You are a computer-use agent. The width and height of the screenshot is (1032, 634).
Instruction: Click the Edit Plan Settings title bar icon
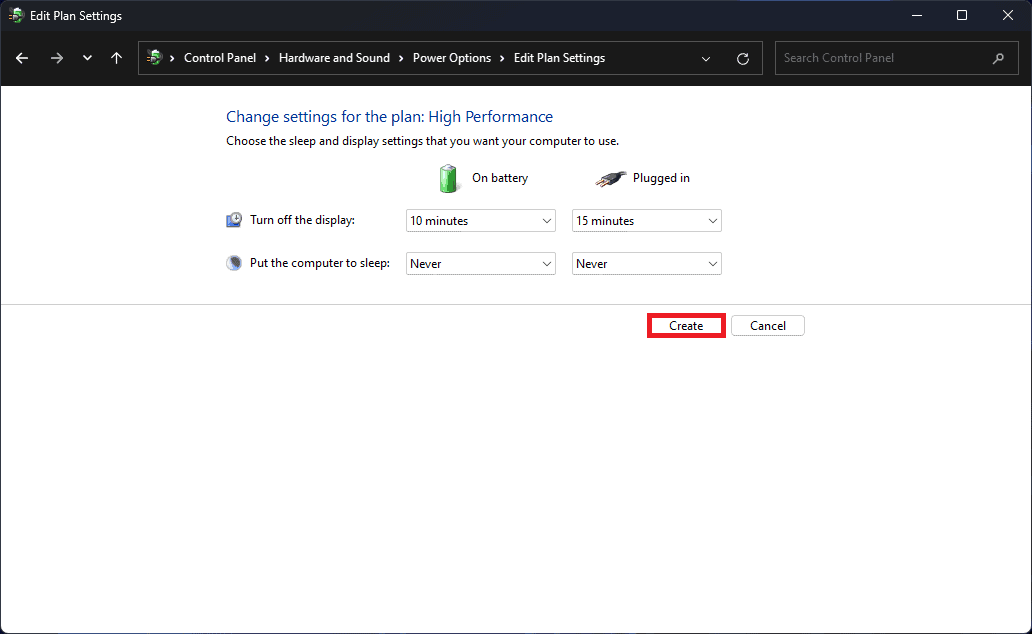coord(16,16)
